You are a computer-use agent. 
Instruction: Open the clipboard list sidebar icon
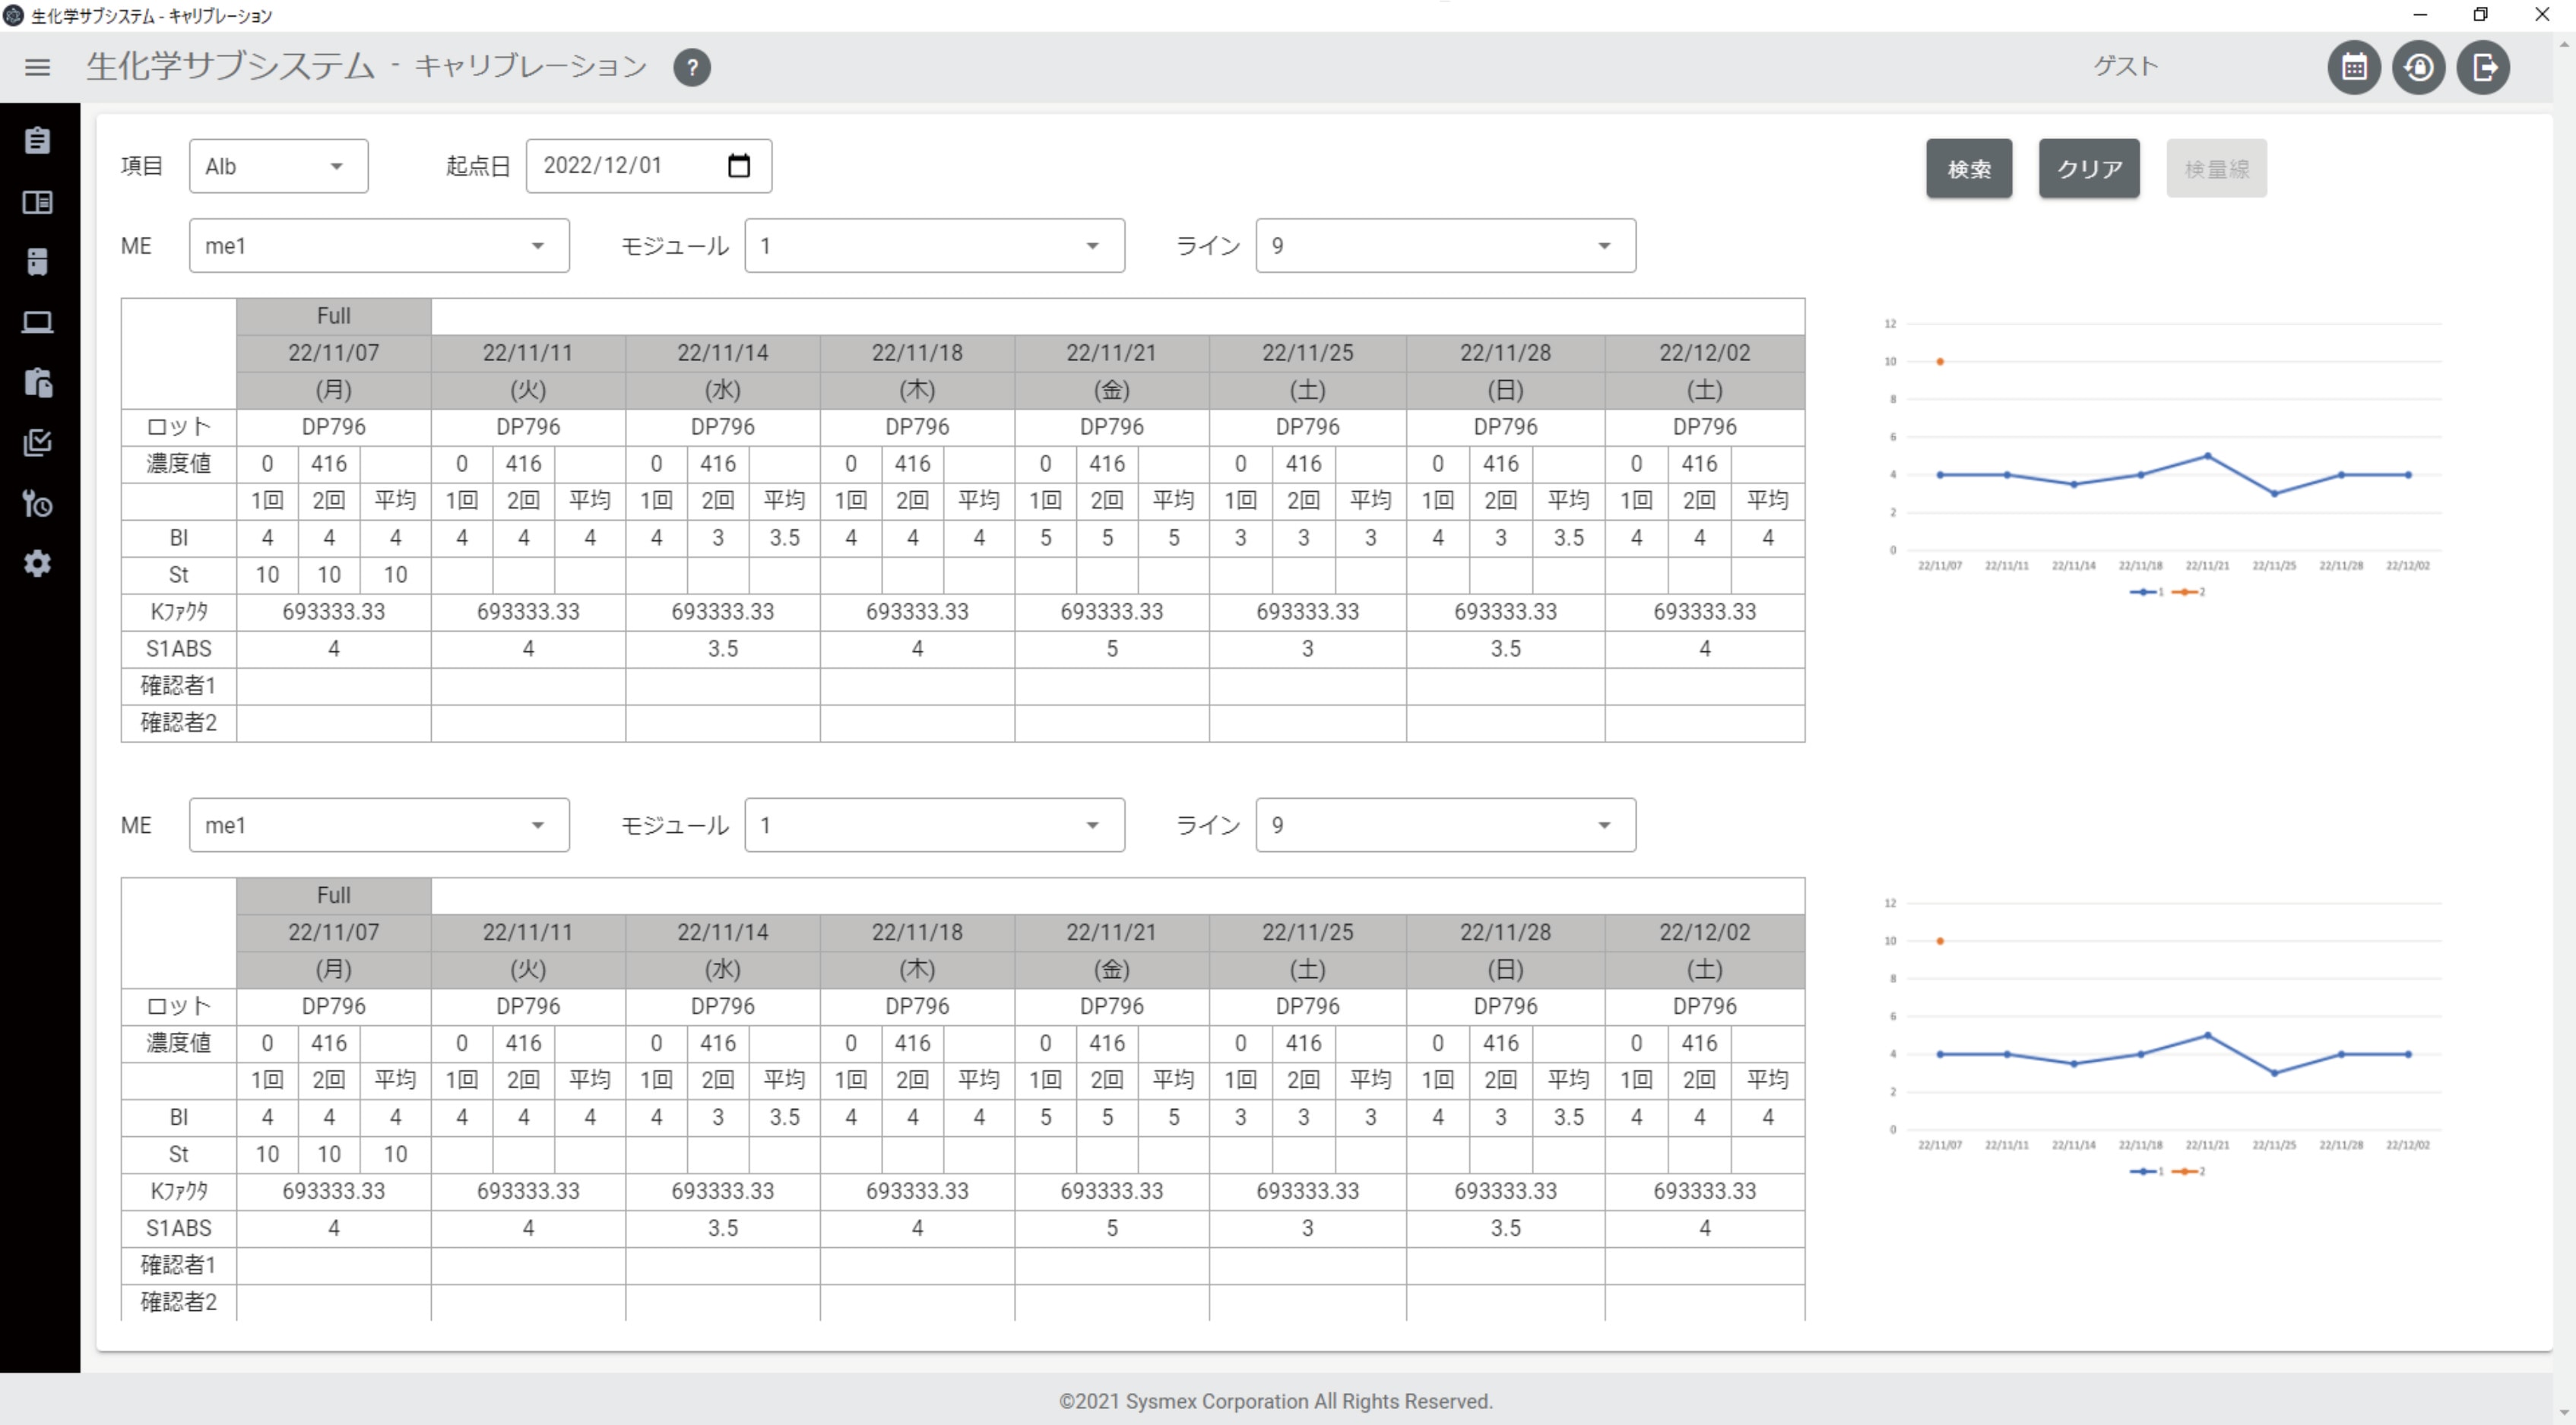point(37,140)
